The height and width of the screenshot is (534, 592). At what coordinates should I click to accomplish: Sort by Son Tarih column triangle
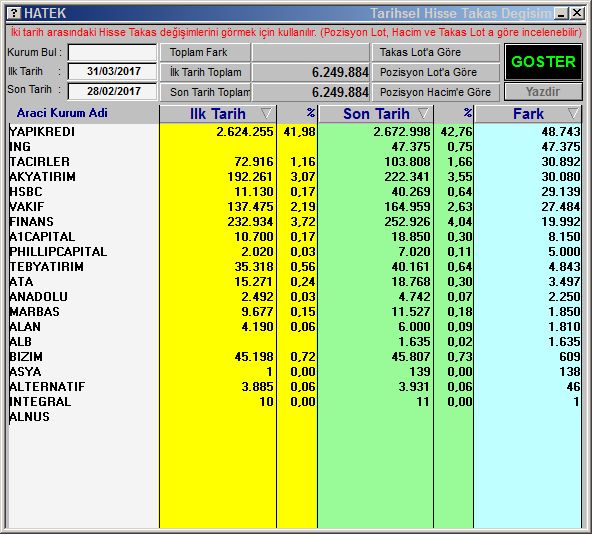click(x=423, y=113)
